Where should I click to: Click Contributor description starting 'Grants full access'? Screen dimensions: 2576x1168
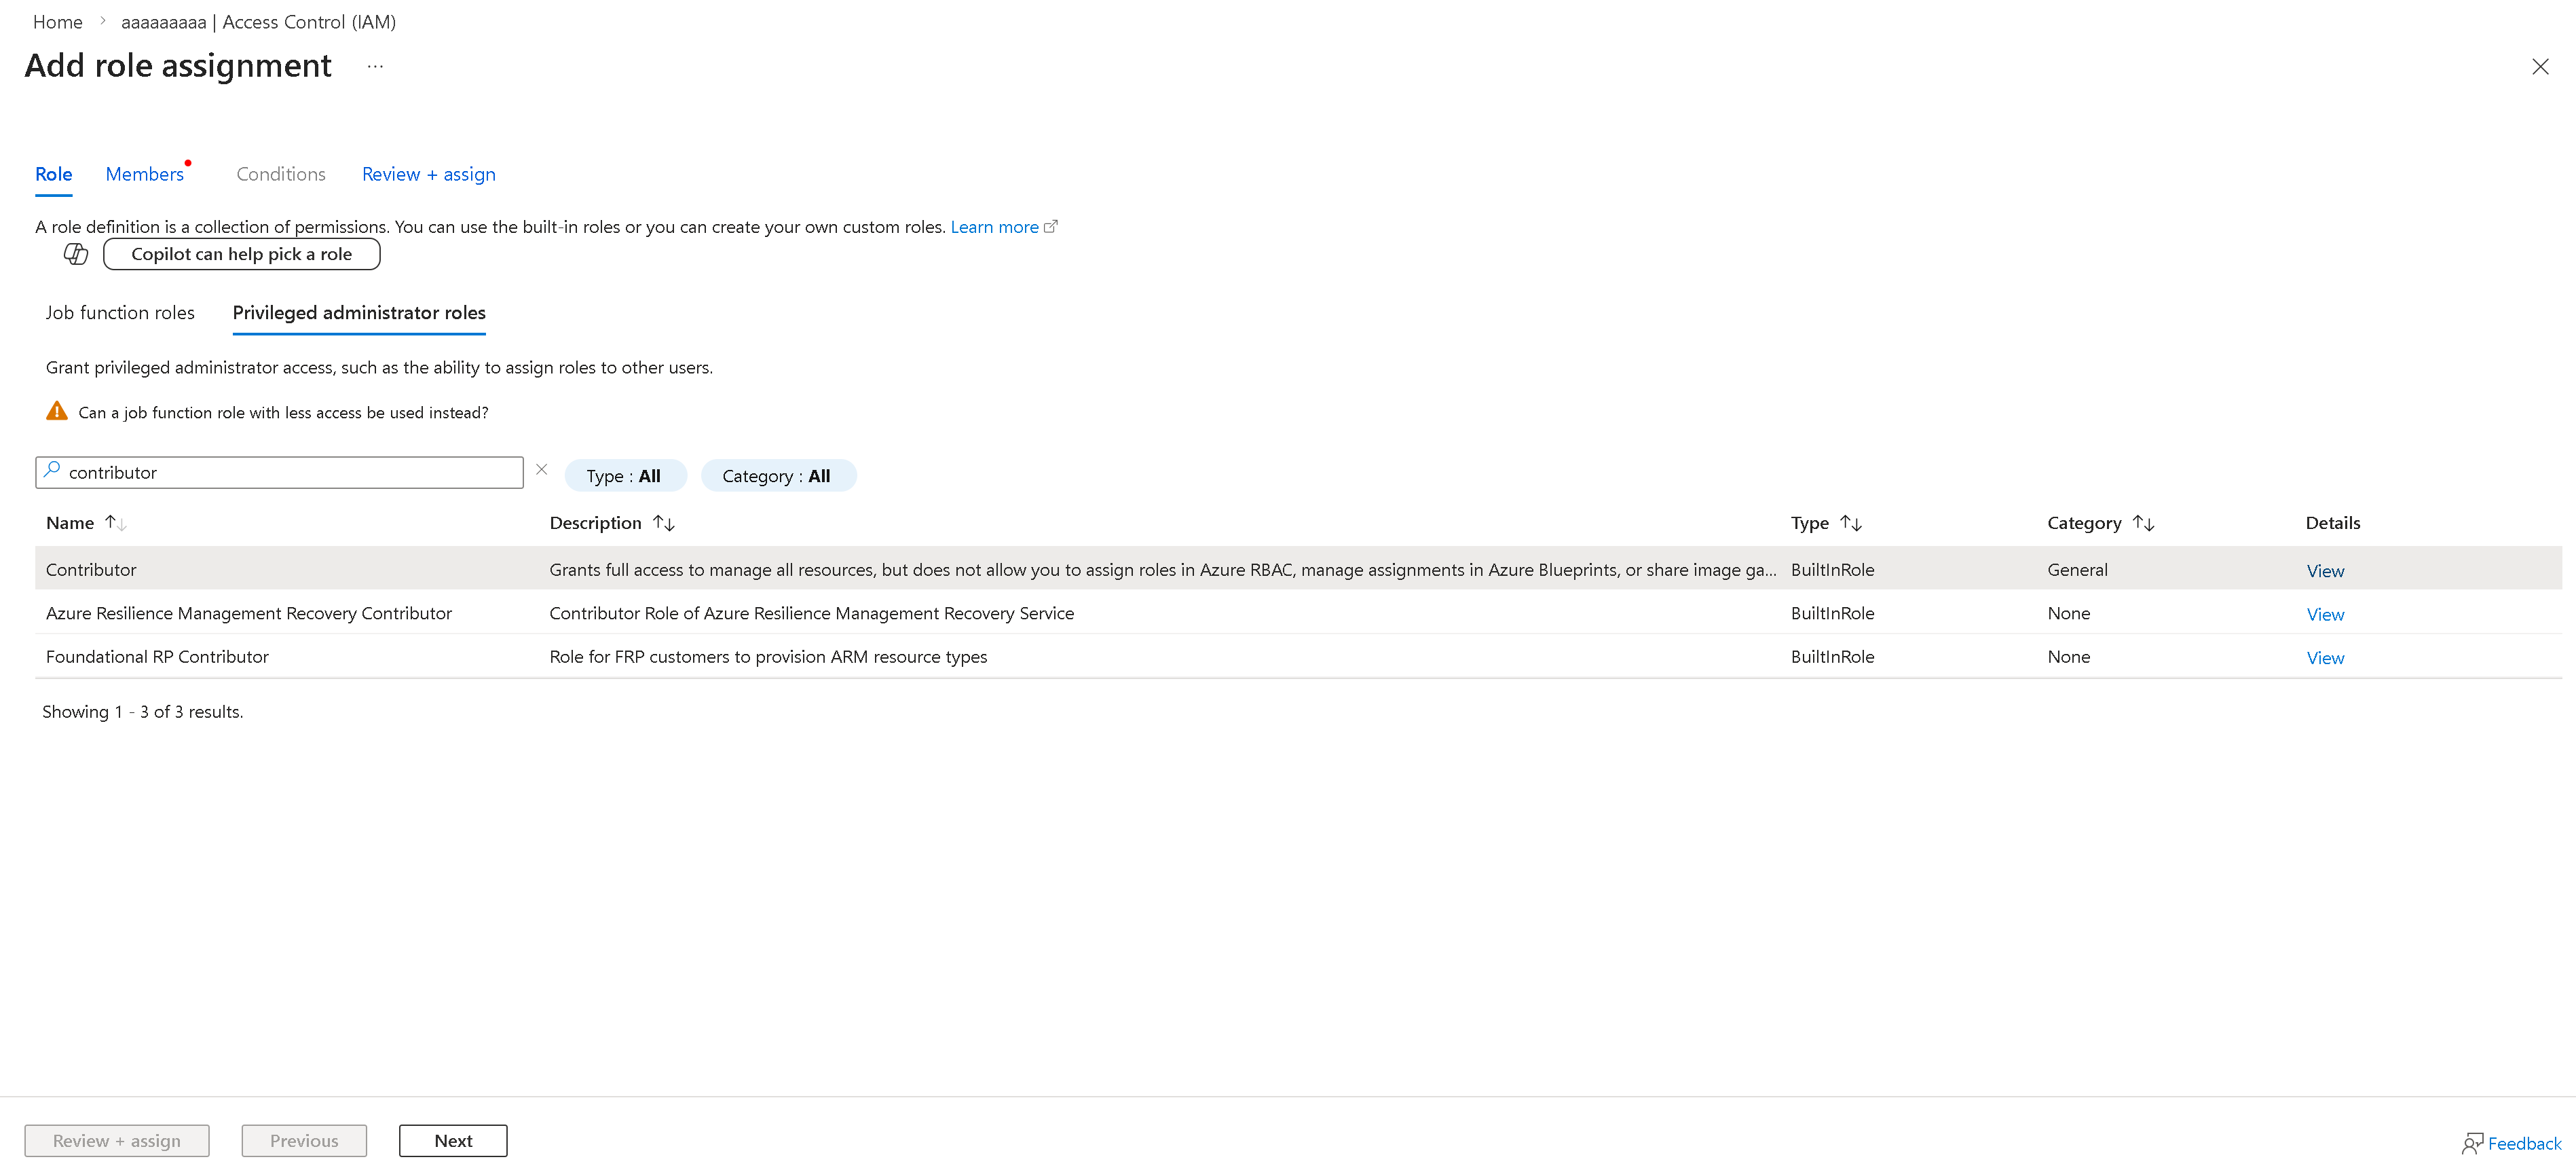[x=1163, y=569]
